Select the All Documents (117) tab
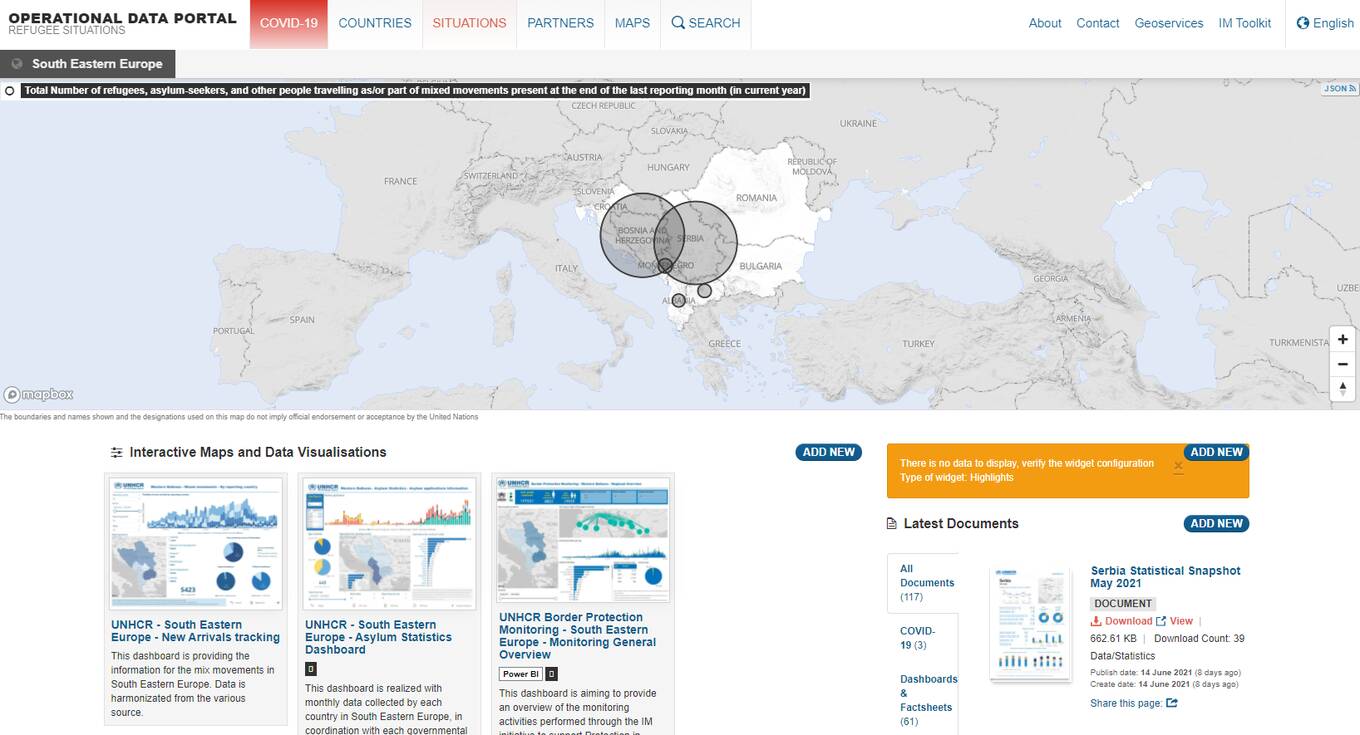Screen dimensions: 1360x735 (922, 583)
